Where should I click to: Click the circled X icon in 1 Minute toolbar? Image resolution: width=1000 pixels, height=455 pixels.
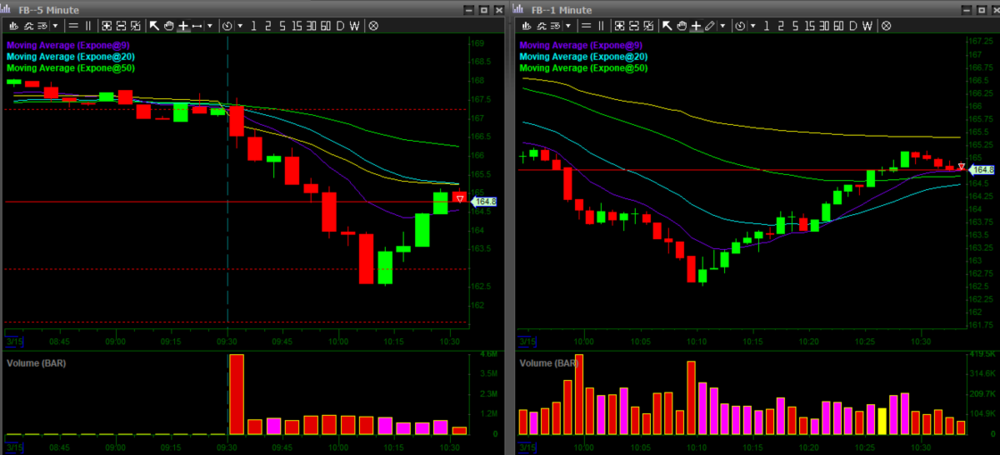pyautogui.click(x=884, y=25)
